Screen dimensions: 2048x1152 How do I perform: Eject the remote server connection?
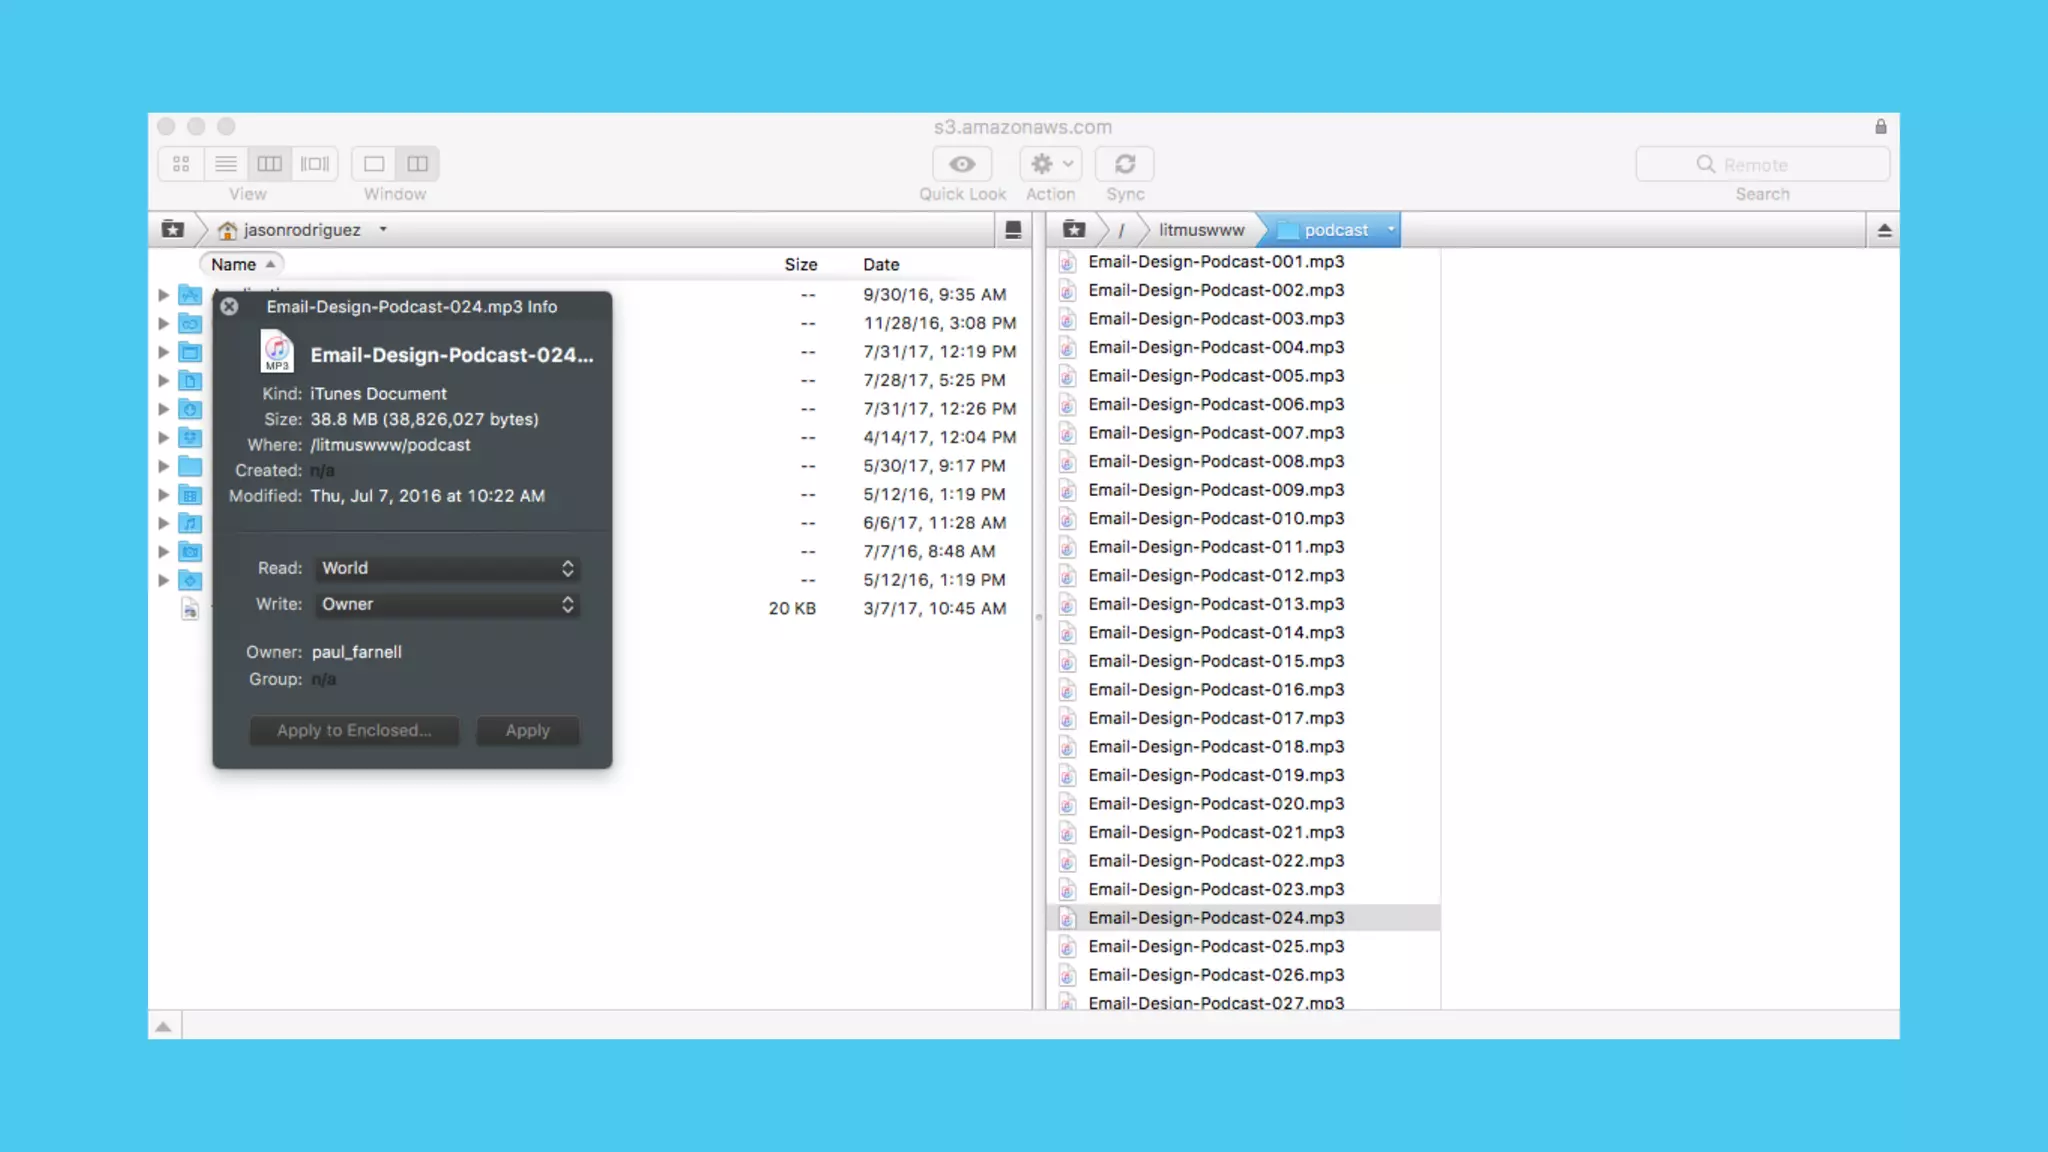[1884, 231]
